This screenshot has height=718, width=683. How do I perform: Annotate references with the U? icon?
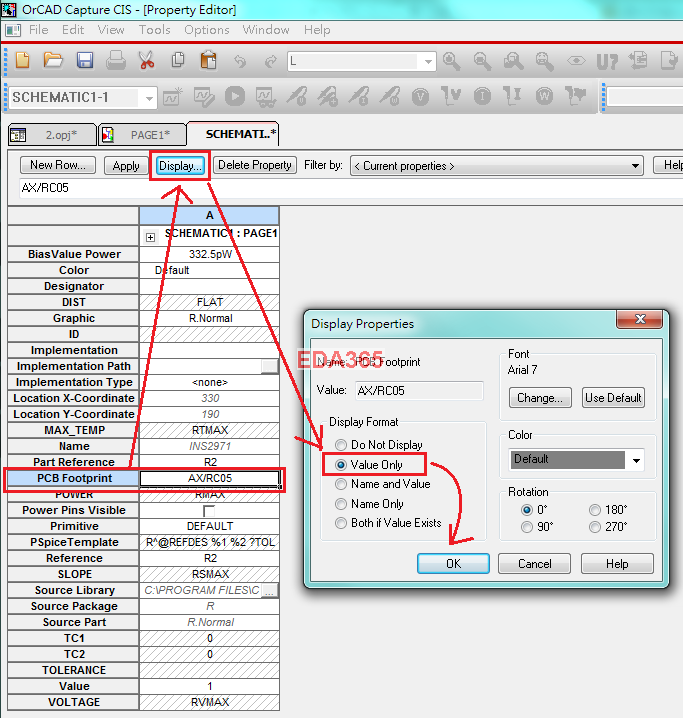coord(607,61)
